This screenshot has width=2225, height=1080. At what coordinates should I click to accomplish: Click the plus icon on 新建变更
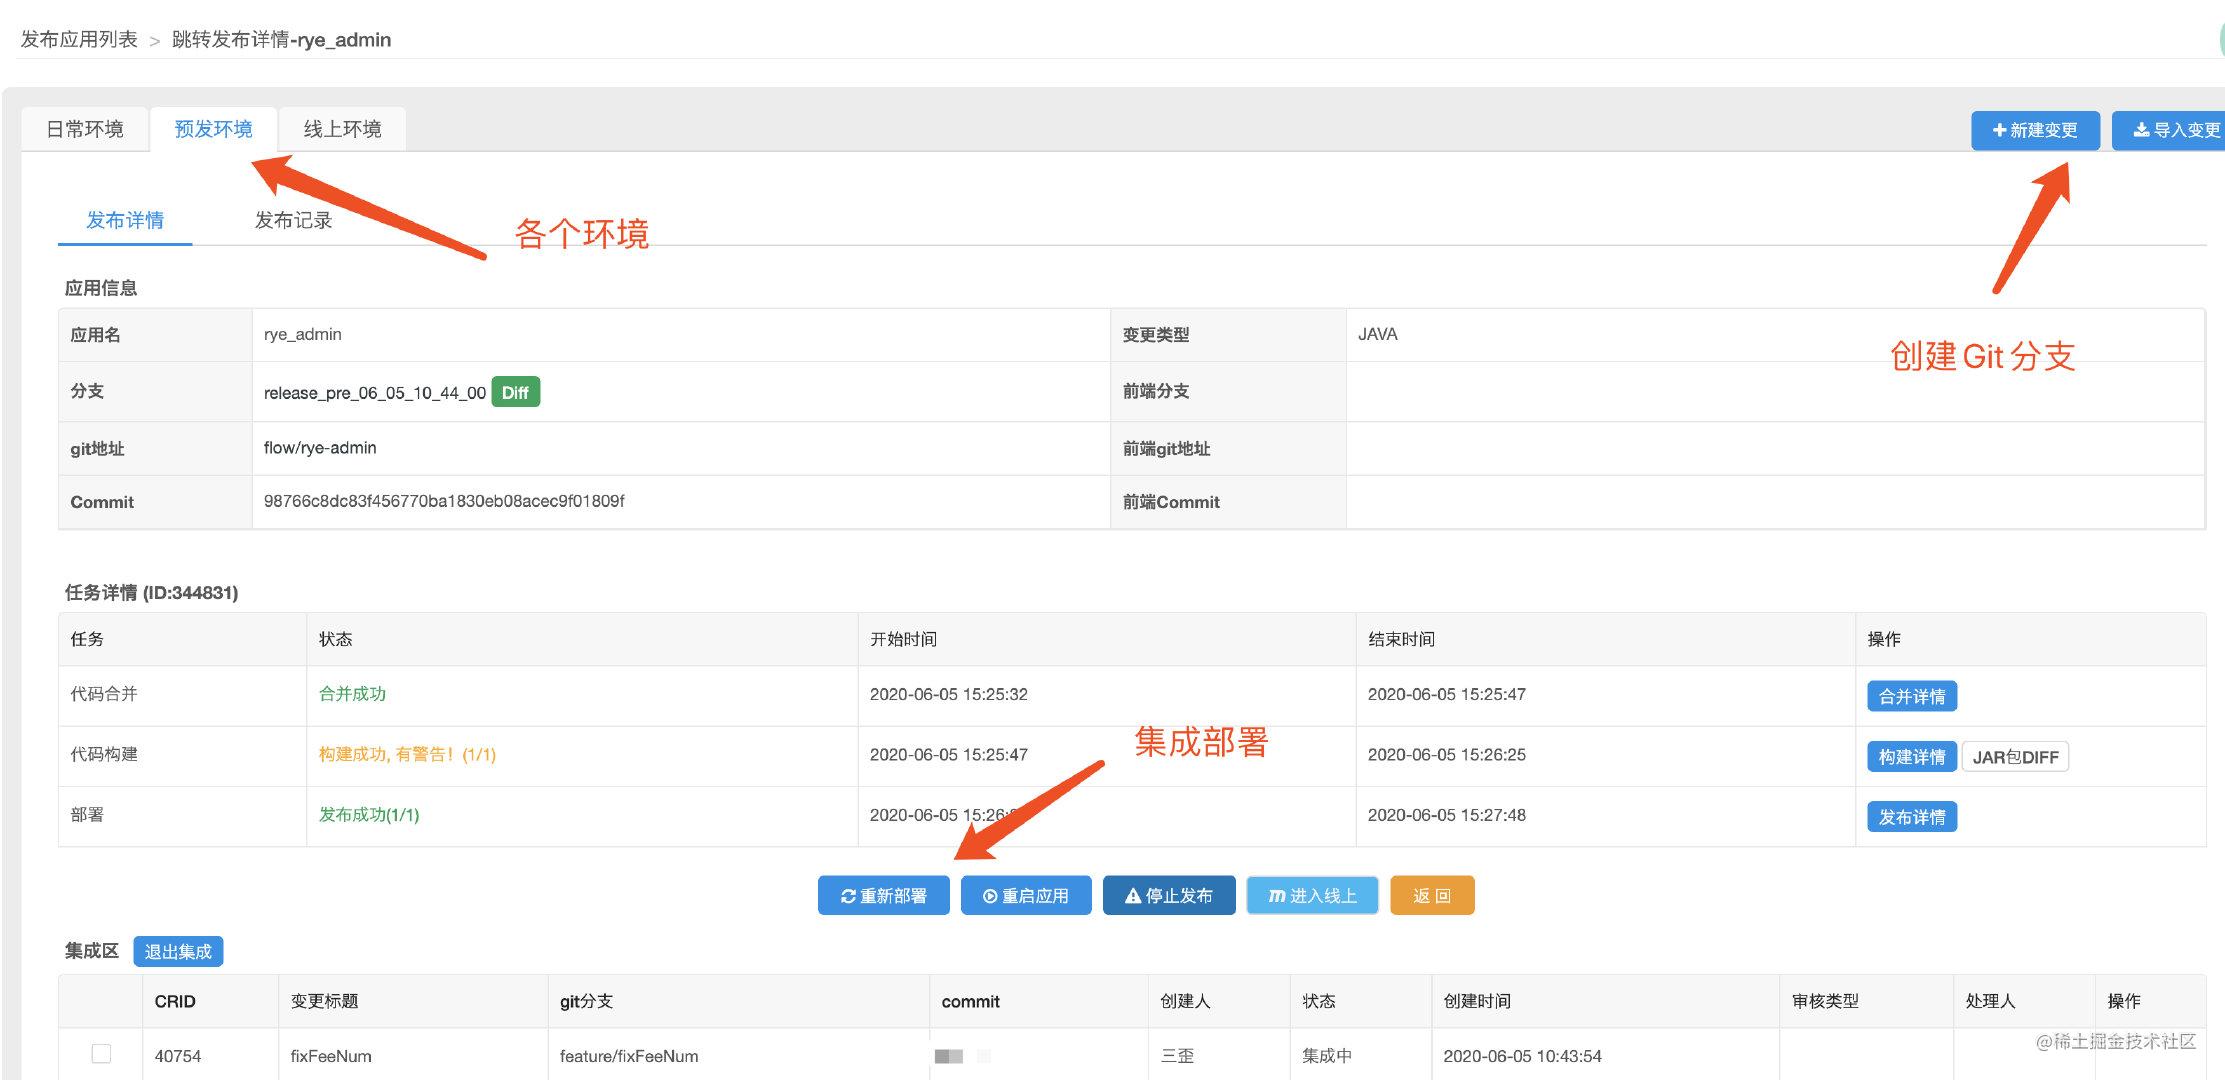[x=1999, y=130]
